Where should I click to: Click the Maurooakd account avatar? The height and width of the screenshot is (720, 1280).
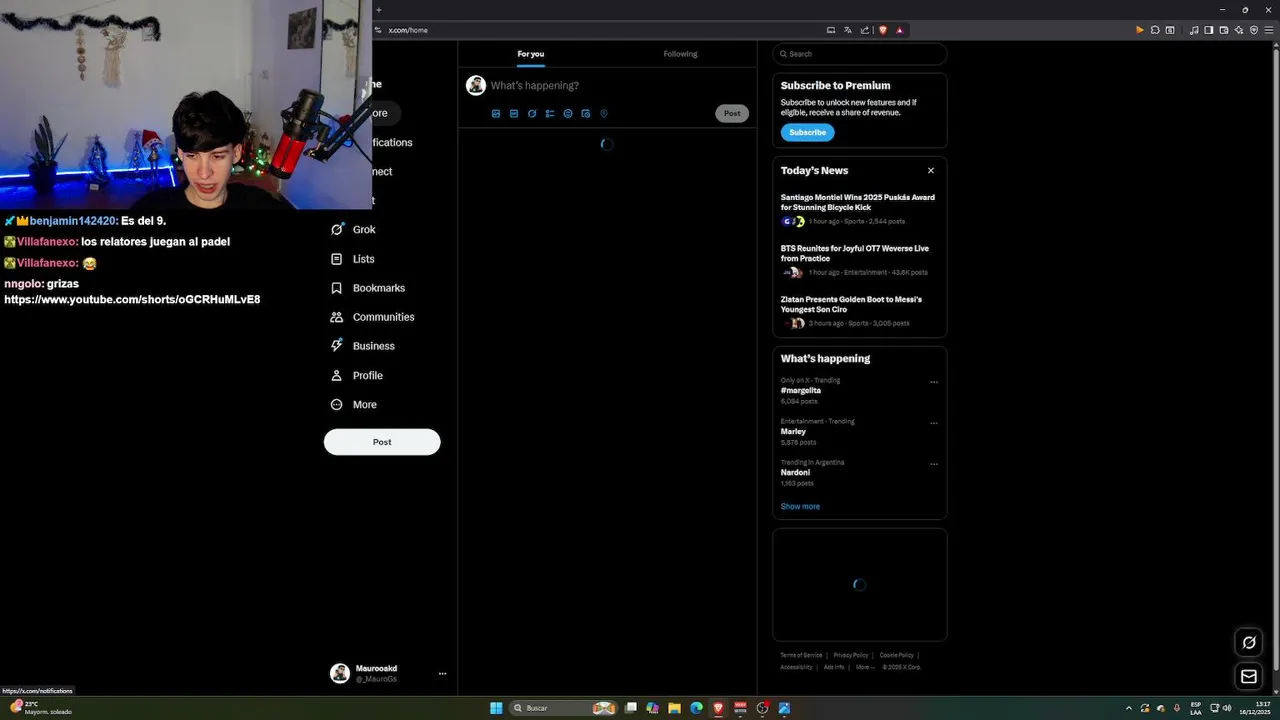click(x=340, y=674)
